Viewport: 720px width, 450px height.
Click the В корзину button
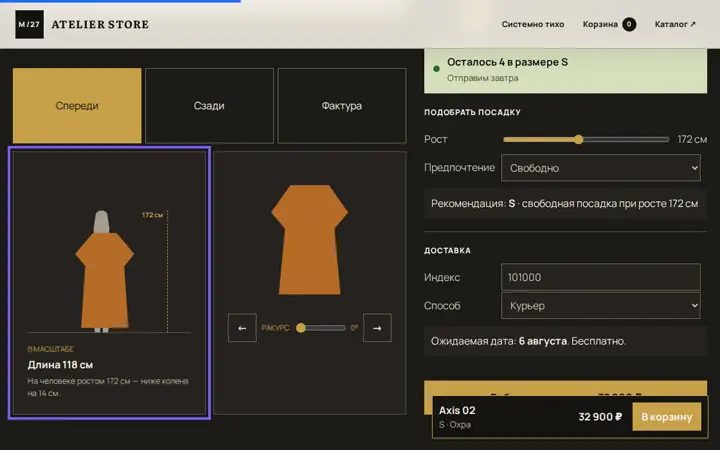click(667, 417)
